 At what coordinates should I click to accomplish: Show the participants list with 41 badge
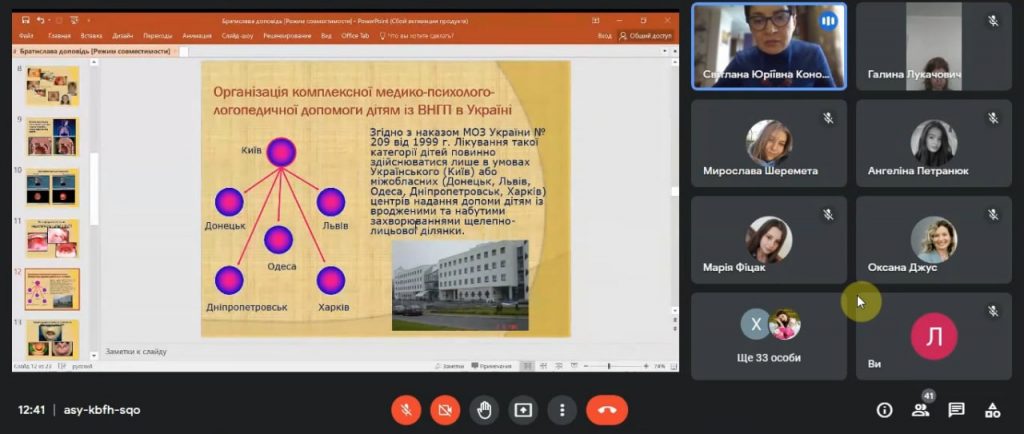pos(920,410)
